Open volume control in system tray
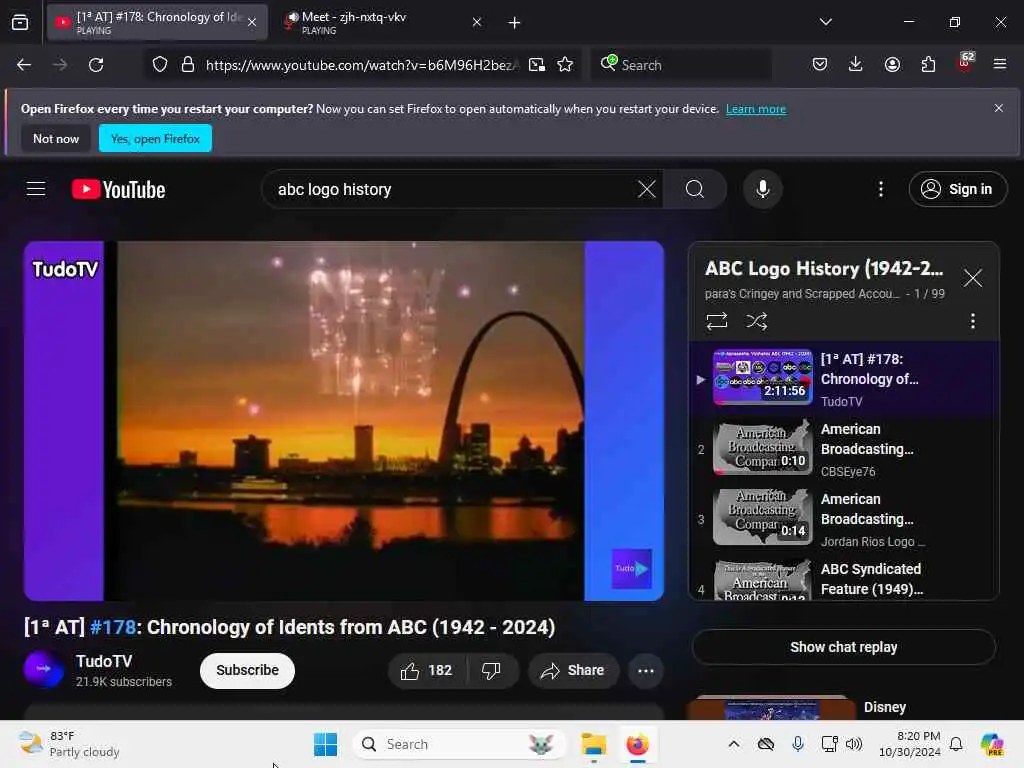The image size is (1024, 768). tap(854, 744)
